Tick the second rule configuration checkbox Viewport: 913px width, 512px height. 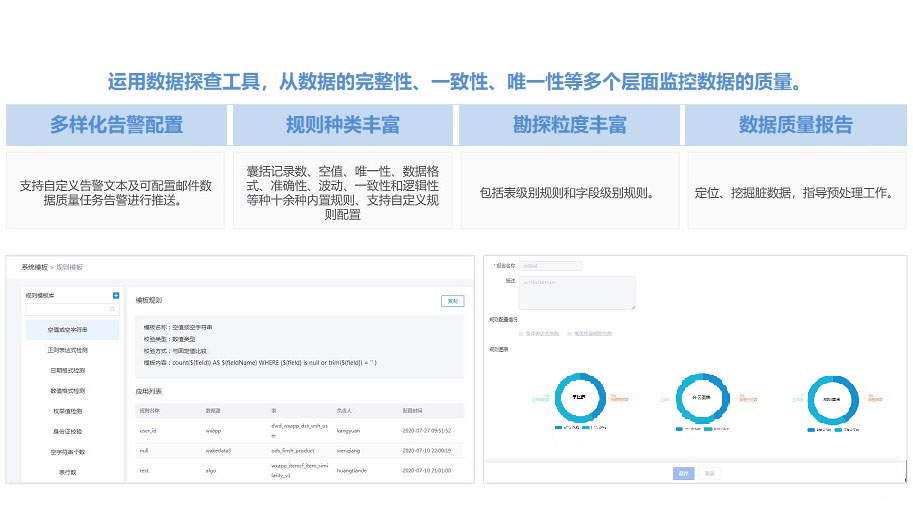click(x=567, y=333)
